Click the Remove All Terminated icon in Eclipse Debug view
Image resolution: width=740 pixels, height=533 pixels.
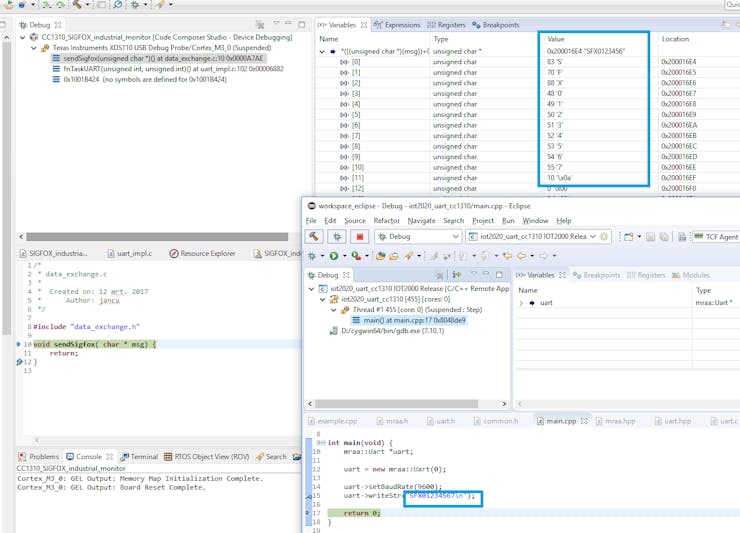click(x=439, y=275)
